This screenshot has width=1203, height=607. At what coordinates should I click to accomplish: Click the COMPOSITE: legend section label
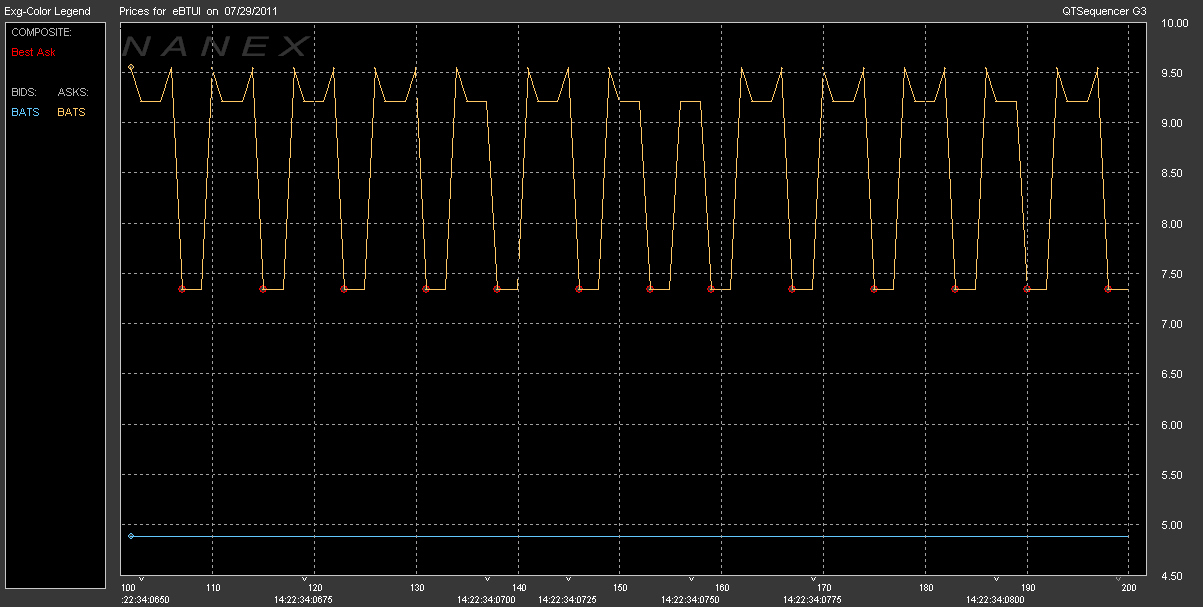[42, 32]
